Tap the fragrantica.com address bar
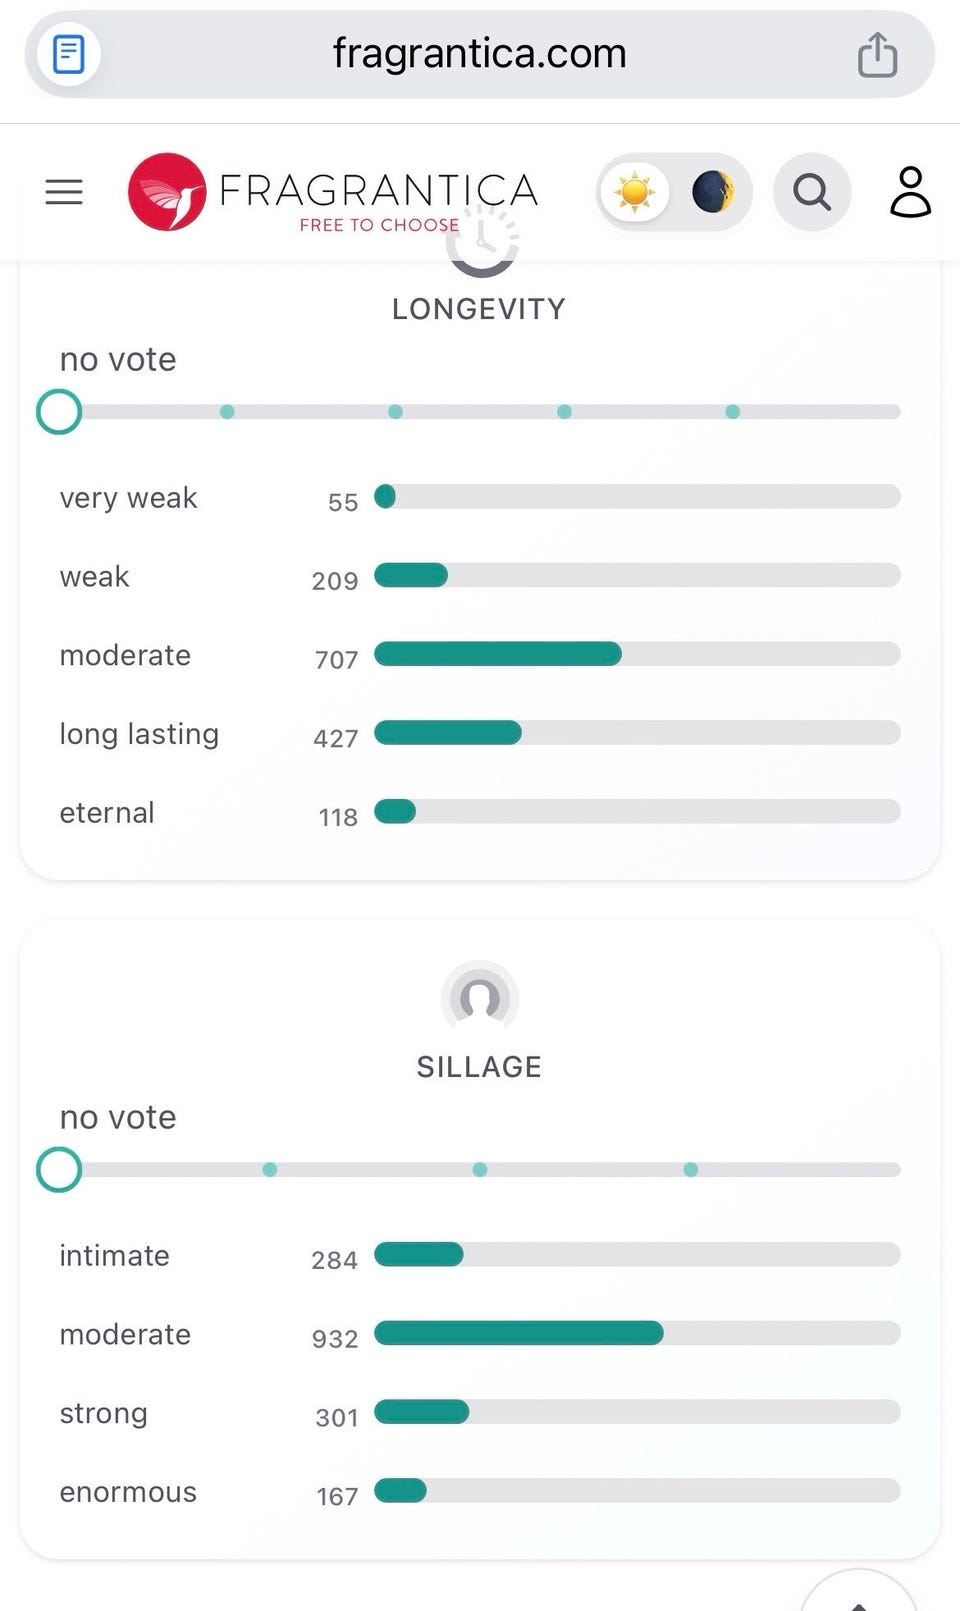The image size is (960, 1611). tap(479, 54)
